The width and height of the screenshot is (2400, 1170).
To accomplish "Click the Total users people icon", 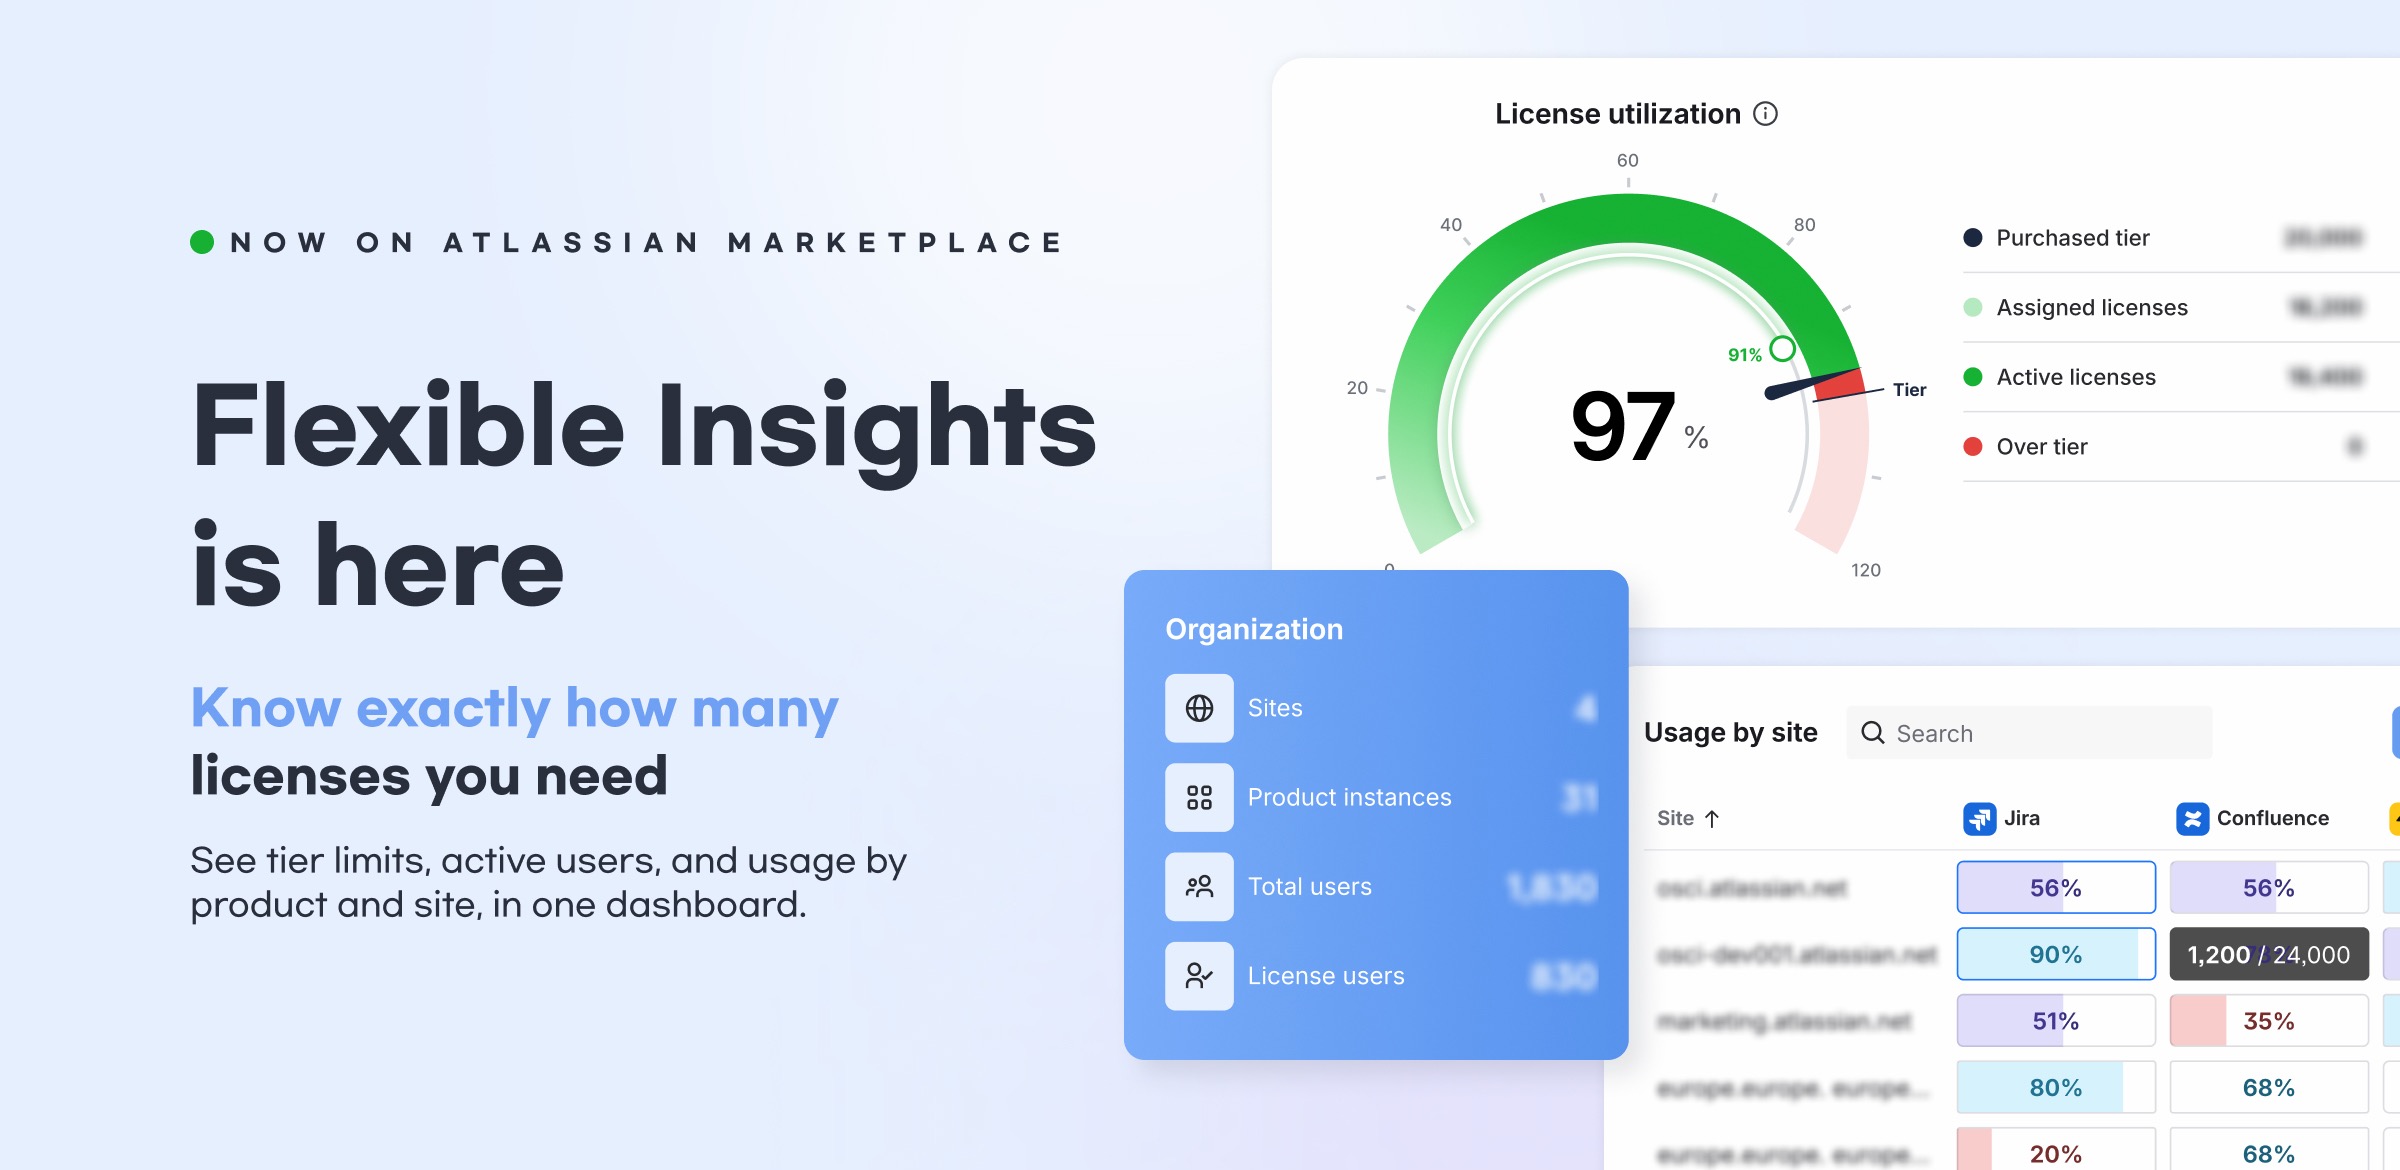I will point(1199,886).
